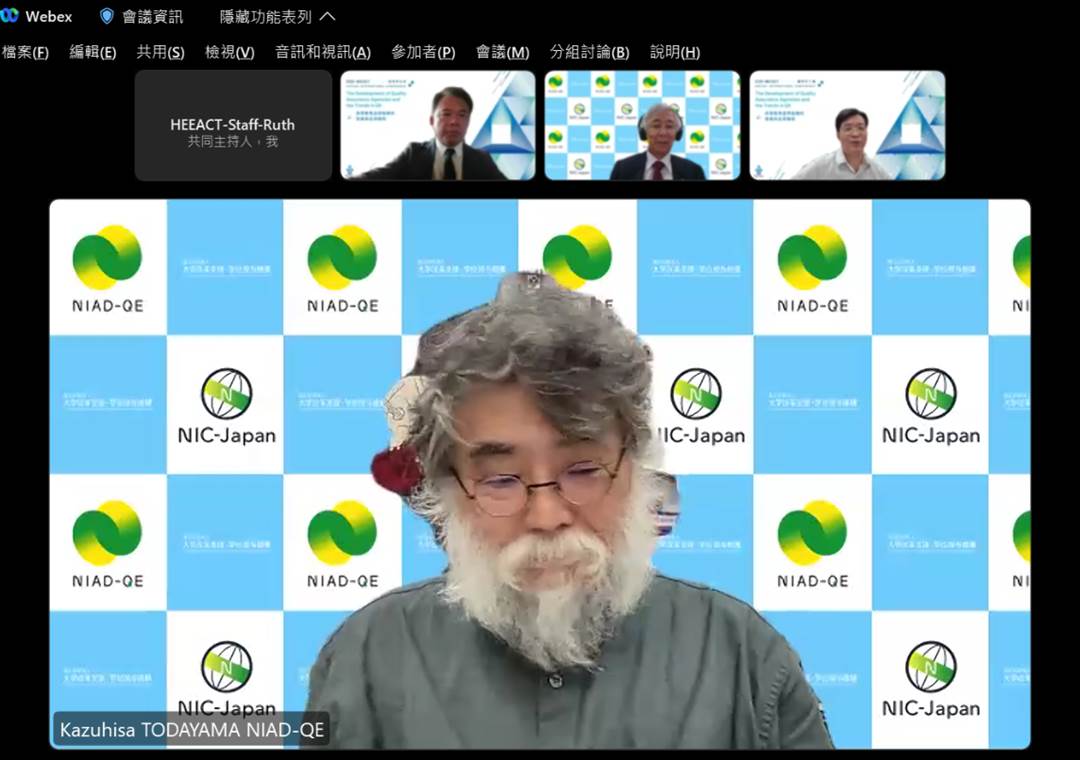Image resolution: width=1080 pixels, height=760 pixels.
Task: Open the 編輯(E) menu
Action: coord(92,52)
